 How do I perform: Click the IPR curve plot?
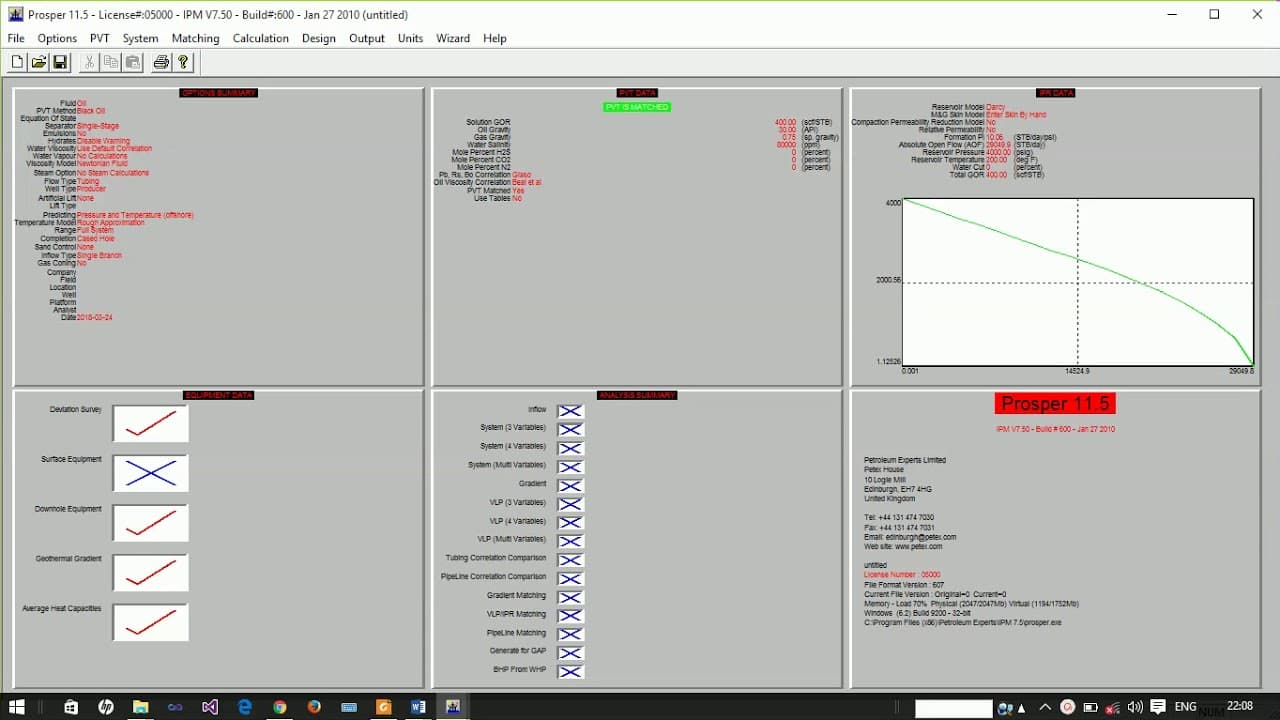pyautogui.click(x=1078, y=282)
